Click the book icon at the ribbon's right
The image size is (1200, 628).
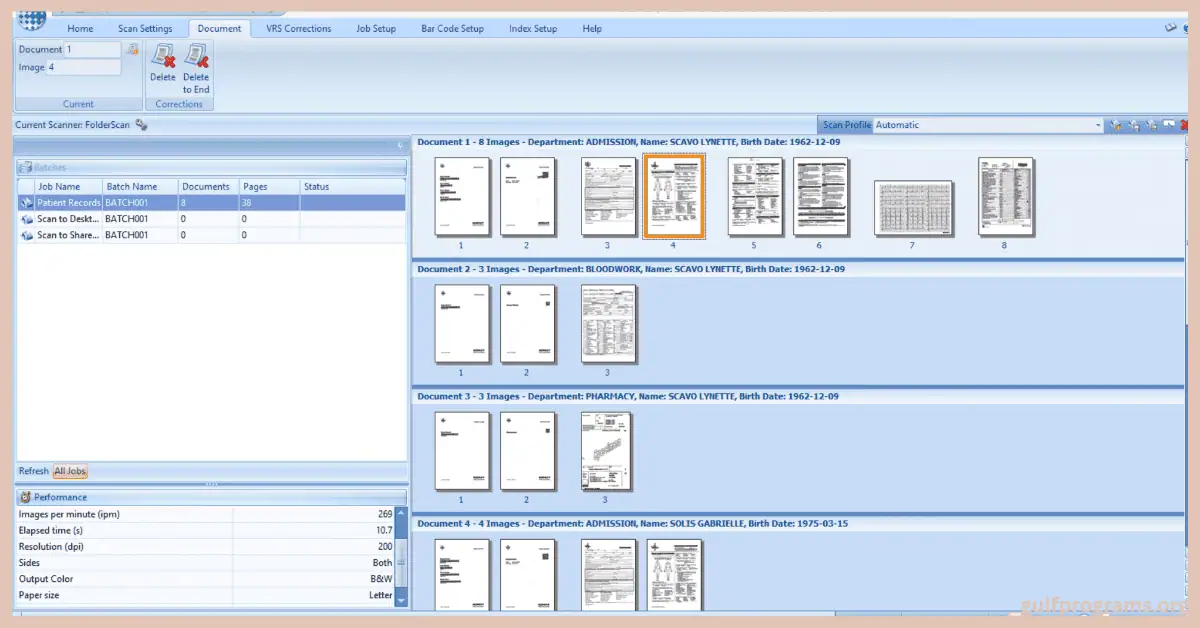pyautogui.click(x=1170, y=29)
